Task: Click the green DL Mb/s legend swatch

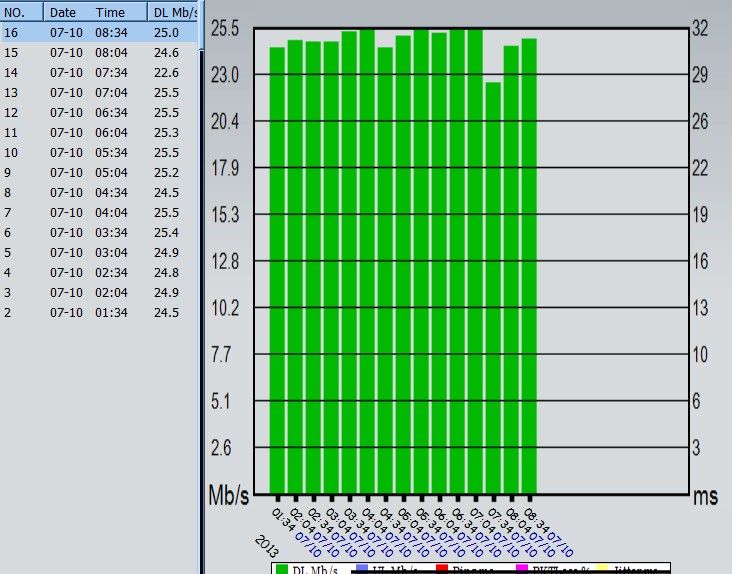Action: pyautogui.click(x=282, y=569)
